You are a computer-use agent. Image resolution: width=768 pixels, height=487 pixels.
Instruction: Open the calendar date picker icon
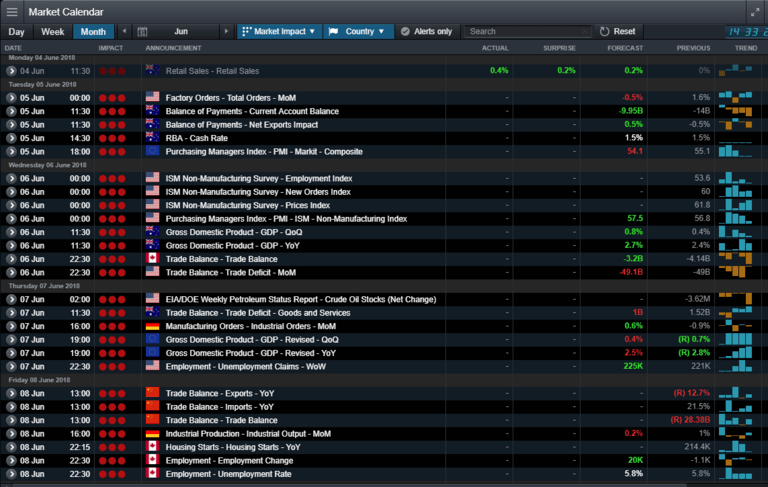[143, 31]
